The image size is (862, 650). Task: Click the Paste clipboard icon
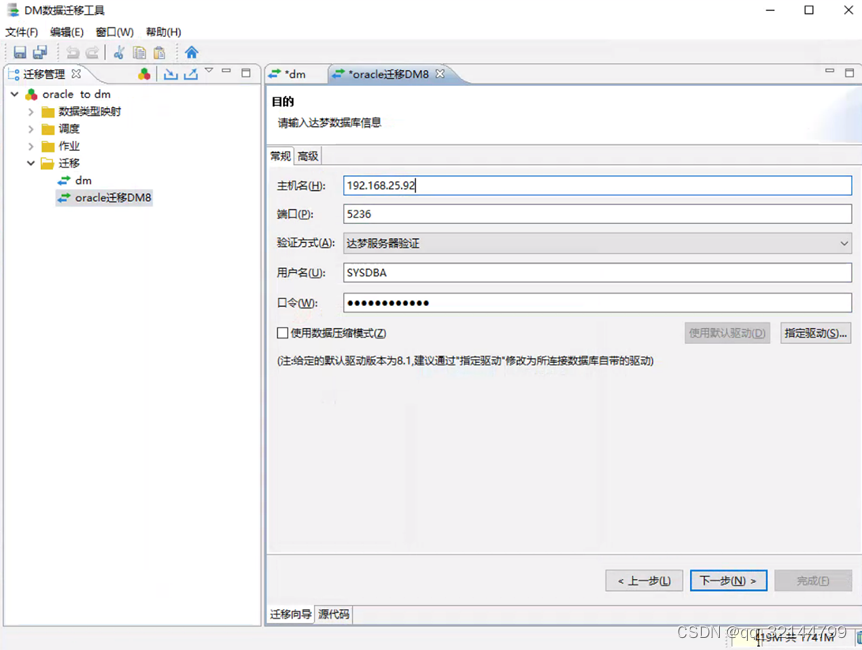click(x=159, y=52)
